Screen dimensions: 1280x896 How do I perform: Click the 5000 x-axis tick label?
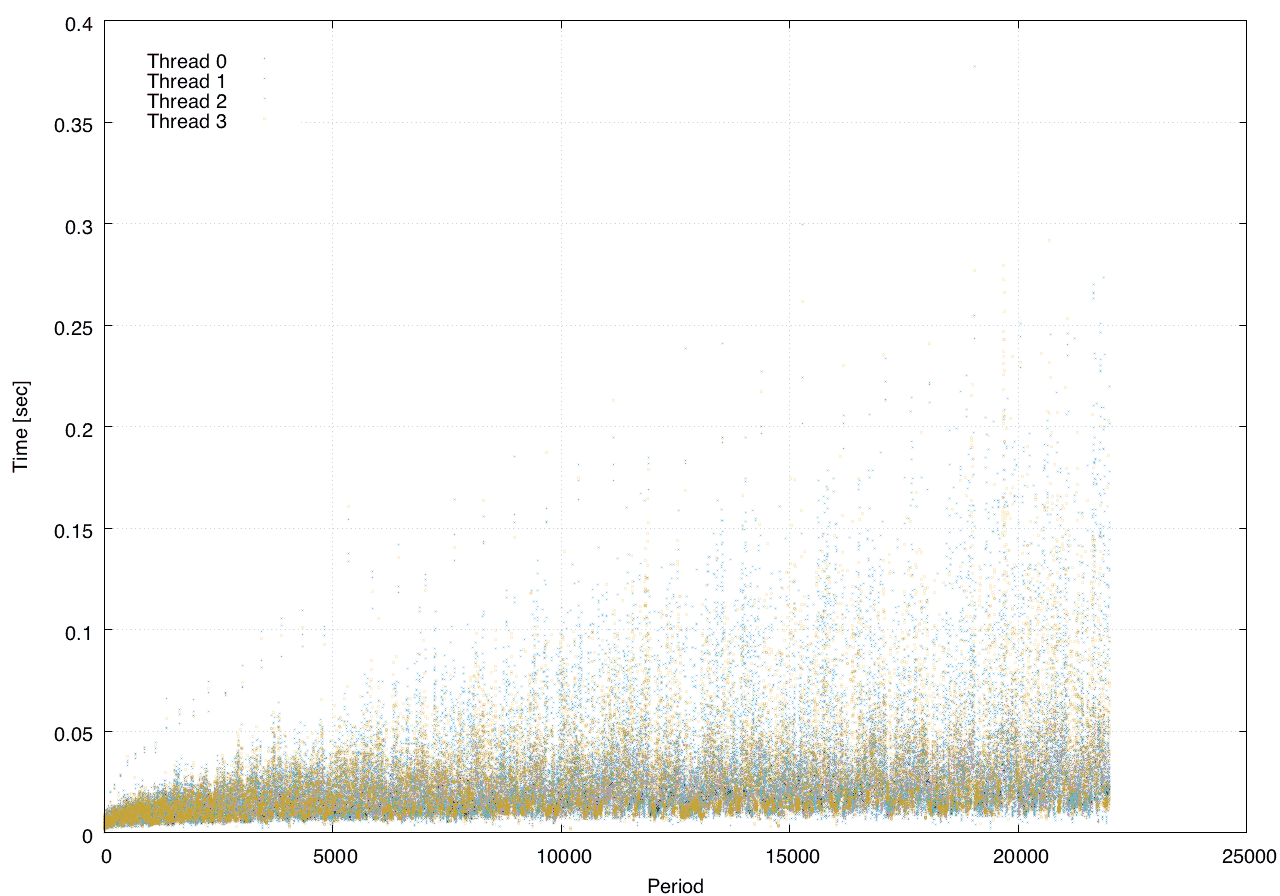(333, 856)
